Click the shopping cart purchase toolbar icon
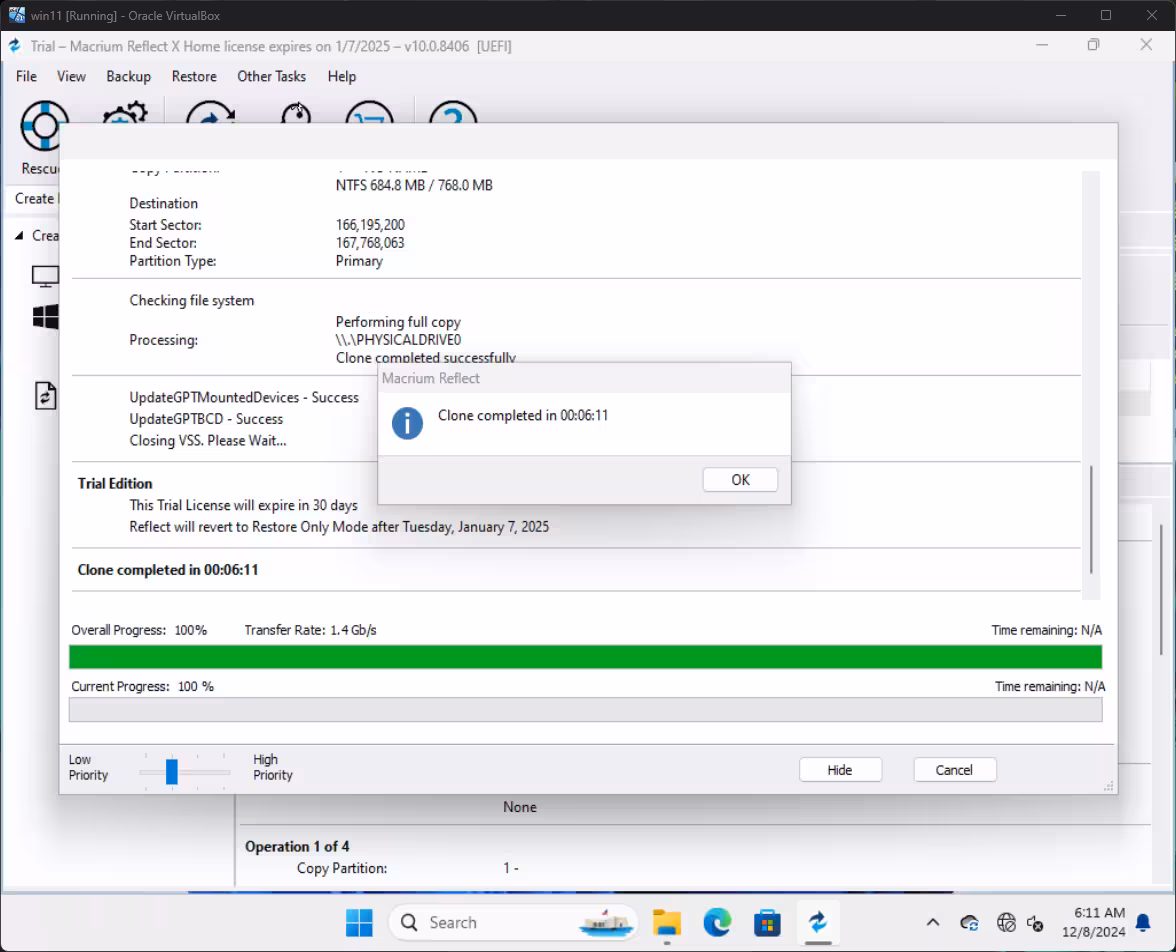Image resolution: width=1176 pixels, height=952 pixels. [370, 113]
